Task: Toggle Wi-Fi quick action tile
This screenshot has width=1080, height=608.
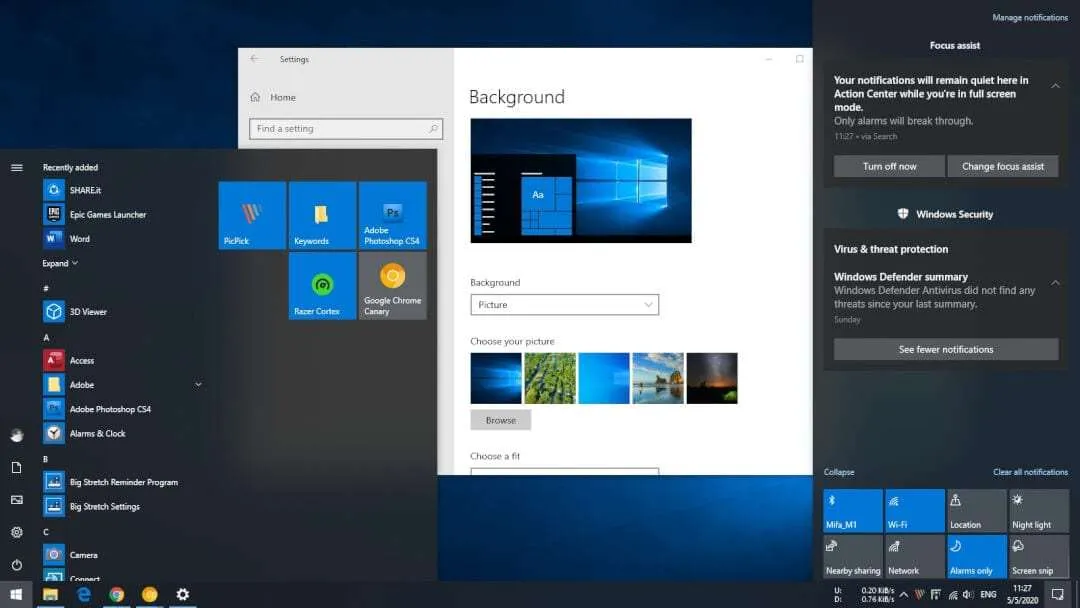Action: tap(915, 510)
